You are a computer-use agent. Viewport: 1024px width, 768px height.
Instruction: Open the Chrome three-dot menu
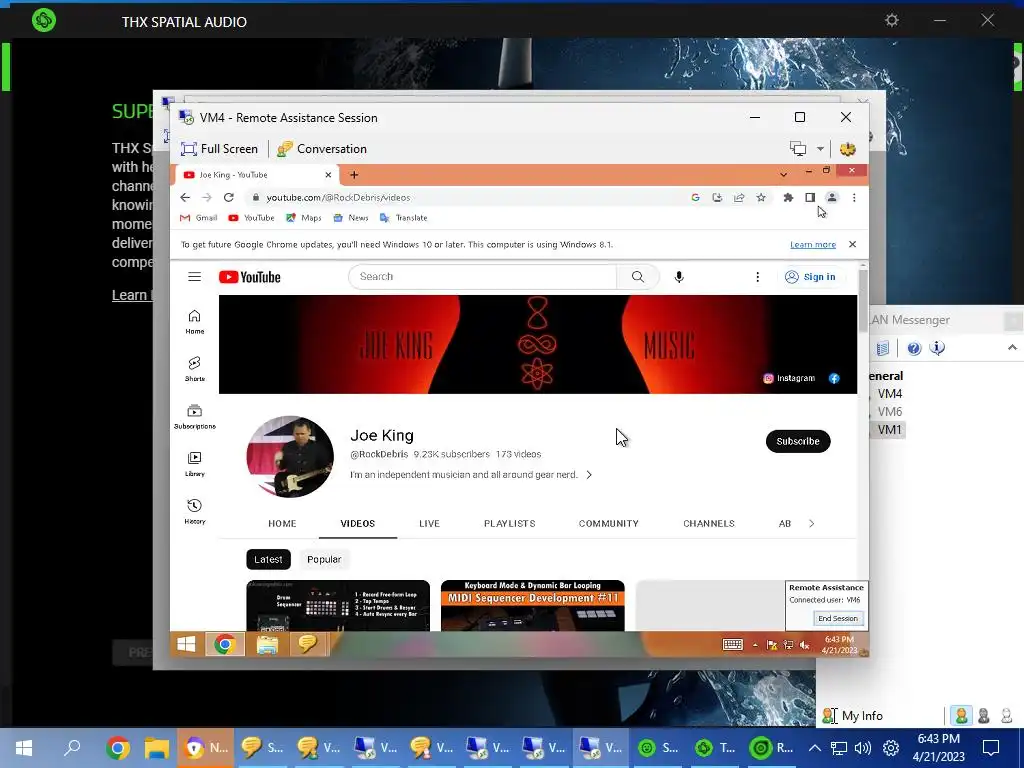tap(854, 197)
